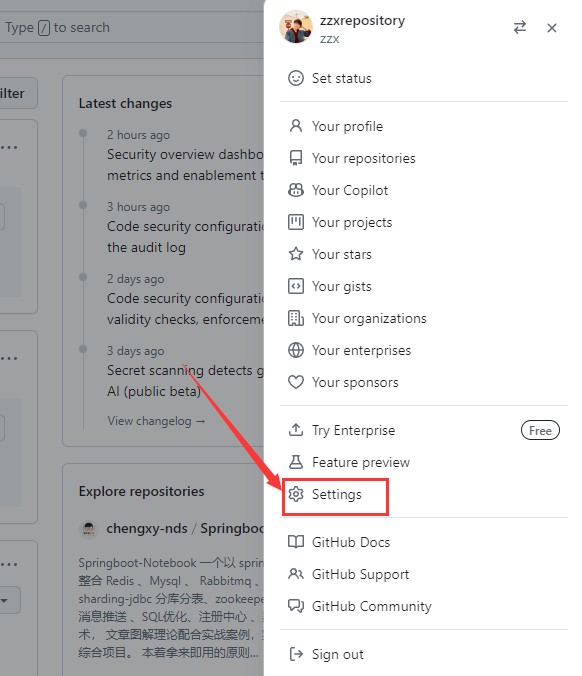Click the globe icon for Your enterprises
582x676 pixels.
pos(296,350)
